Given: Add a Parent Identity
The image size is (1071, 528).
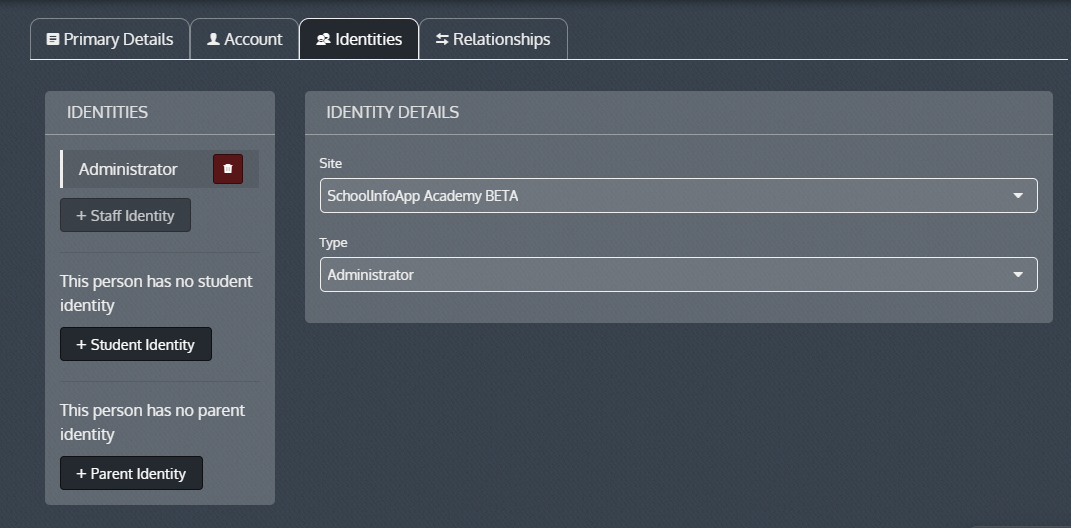Looking at the screenshot, I should [131, 474].
